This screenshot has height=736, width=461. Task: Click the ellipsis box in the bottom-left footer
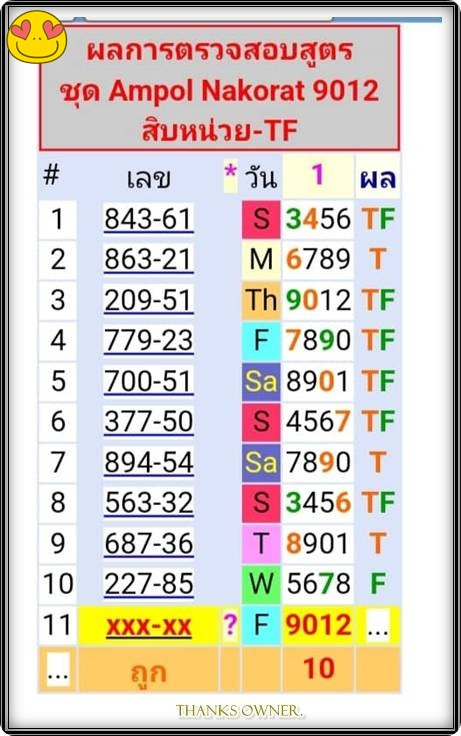[x=58, y=669]
